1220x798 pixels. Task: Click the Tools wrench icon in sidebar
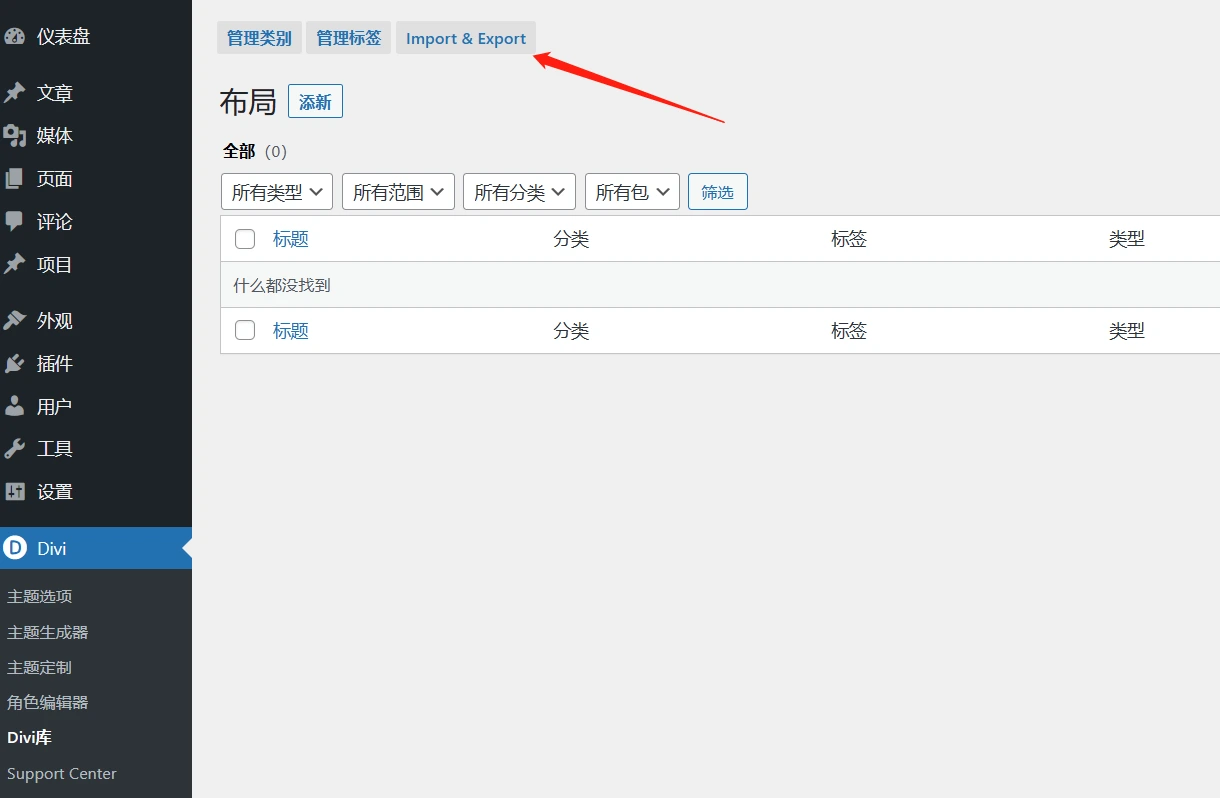coord(14,449)
